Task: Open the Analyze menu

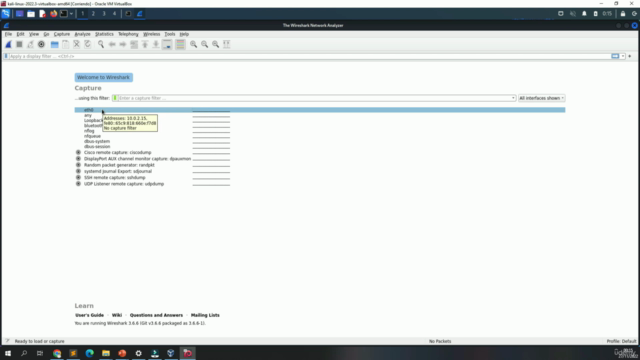Action: coord(82,34)
